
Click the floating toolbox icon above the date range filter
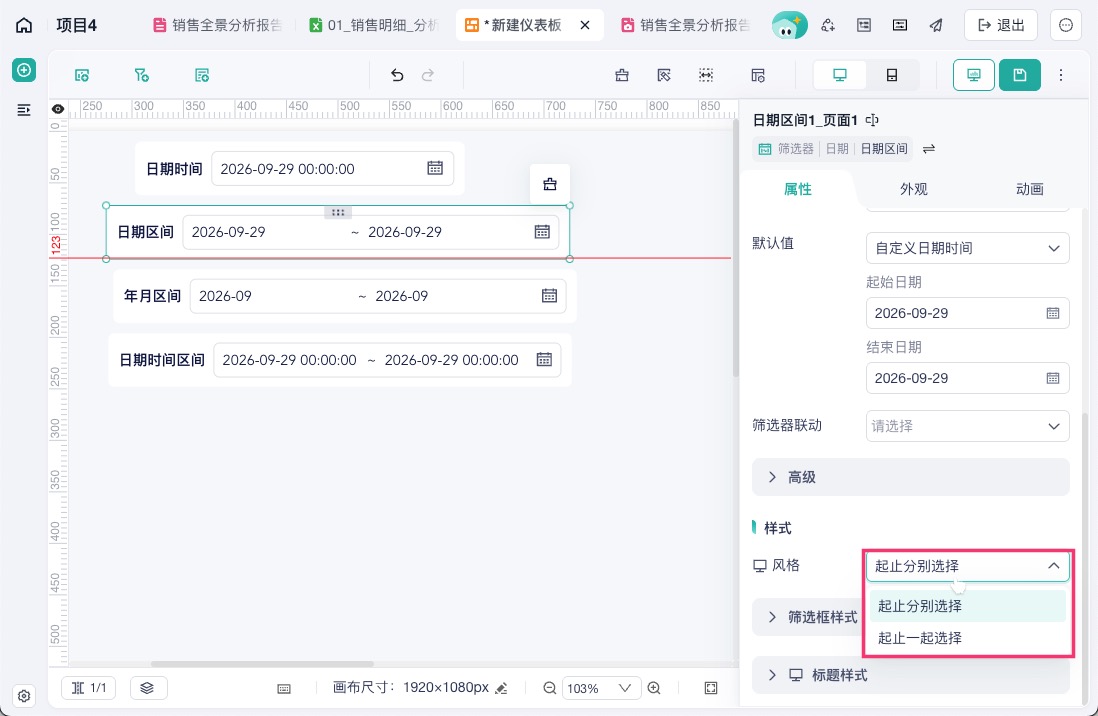[x=550, y=184]
